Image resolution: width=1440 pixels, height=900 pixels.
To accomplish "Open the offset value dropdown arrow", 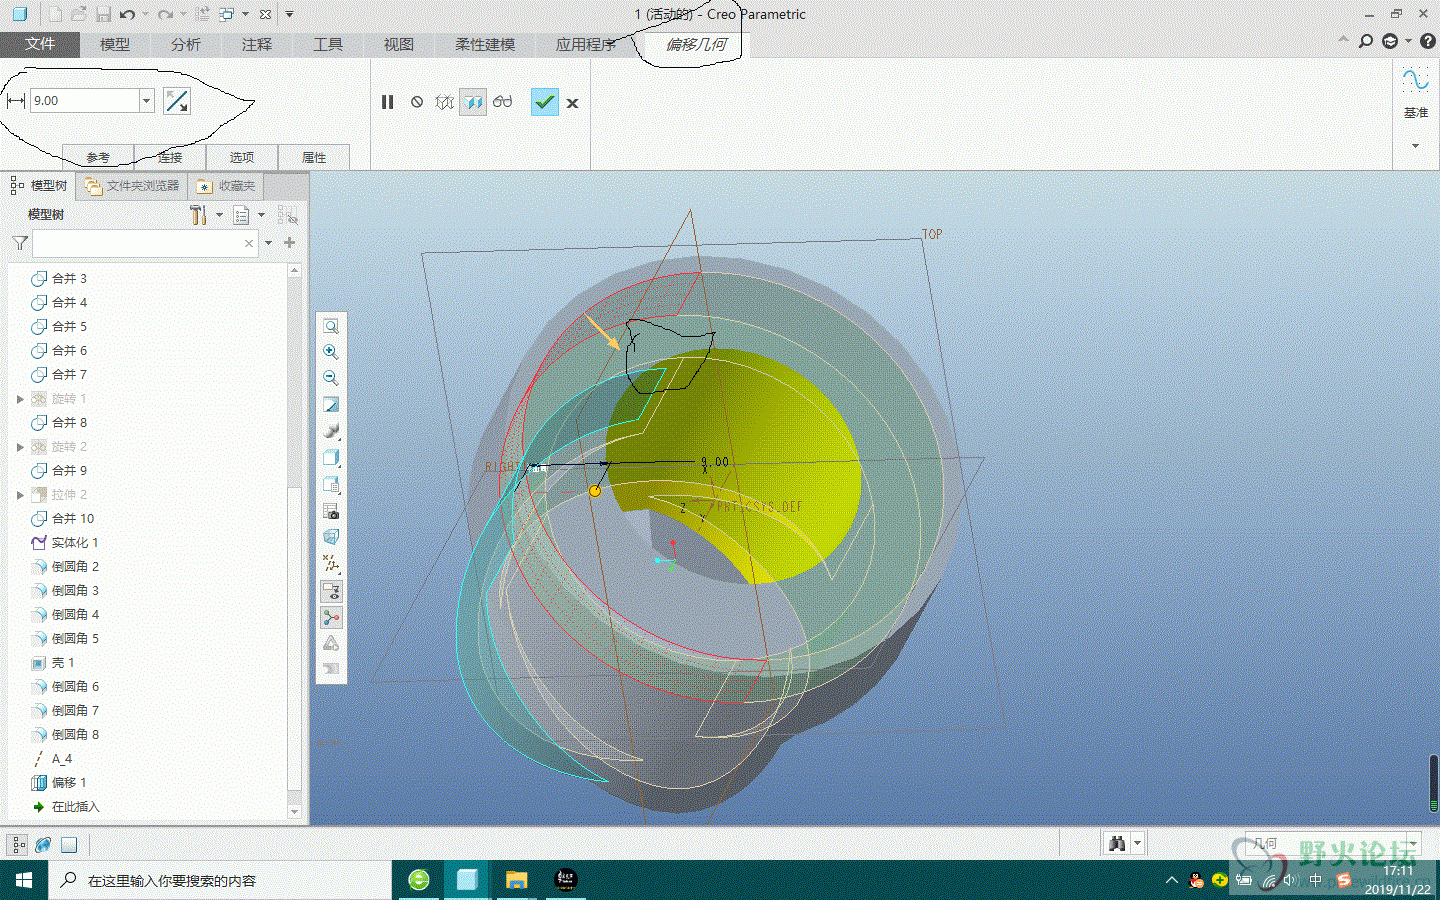I will coord(146,100).
